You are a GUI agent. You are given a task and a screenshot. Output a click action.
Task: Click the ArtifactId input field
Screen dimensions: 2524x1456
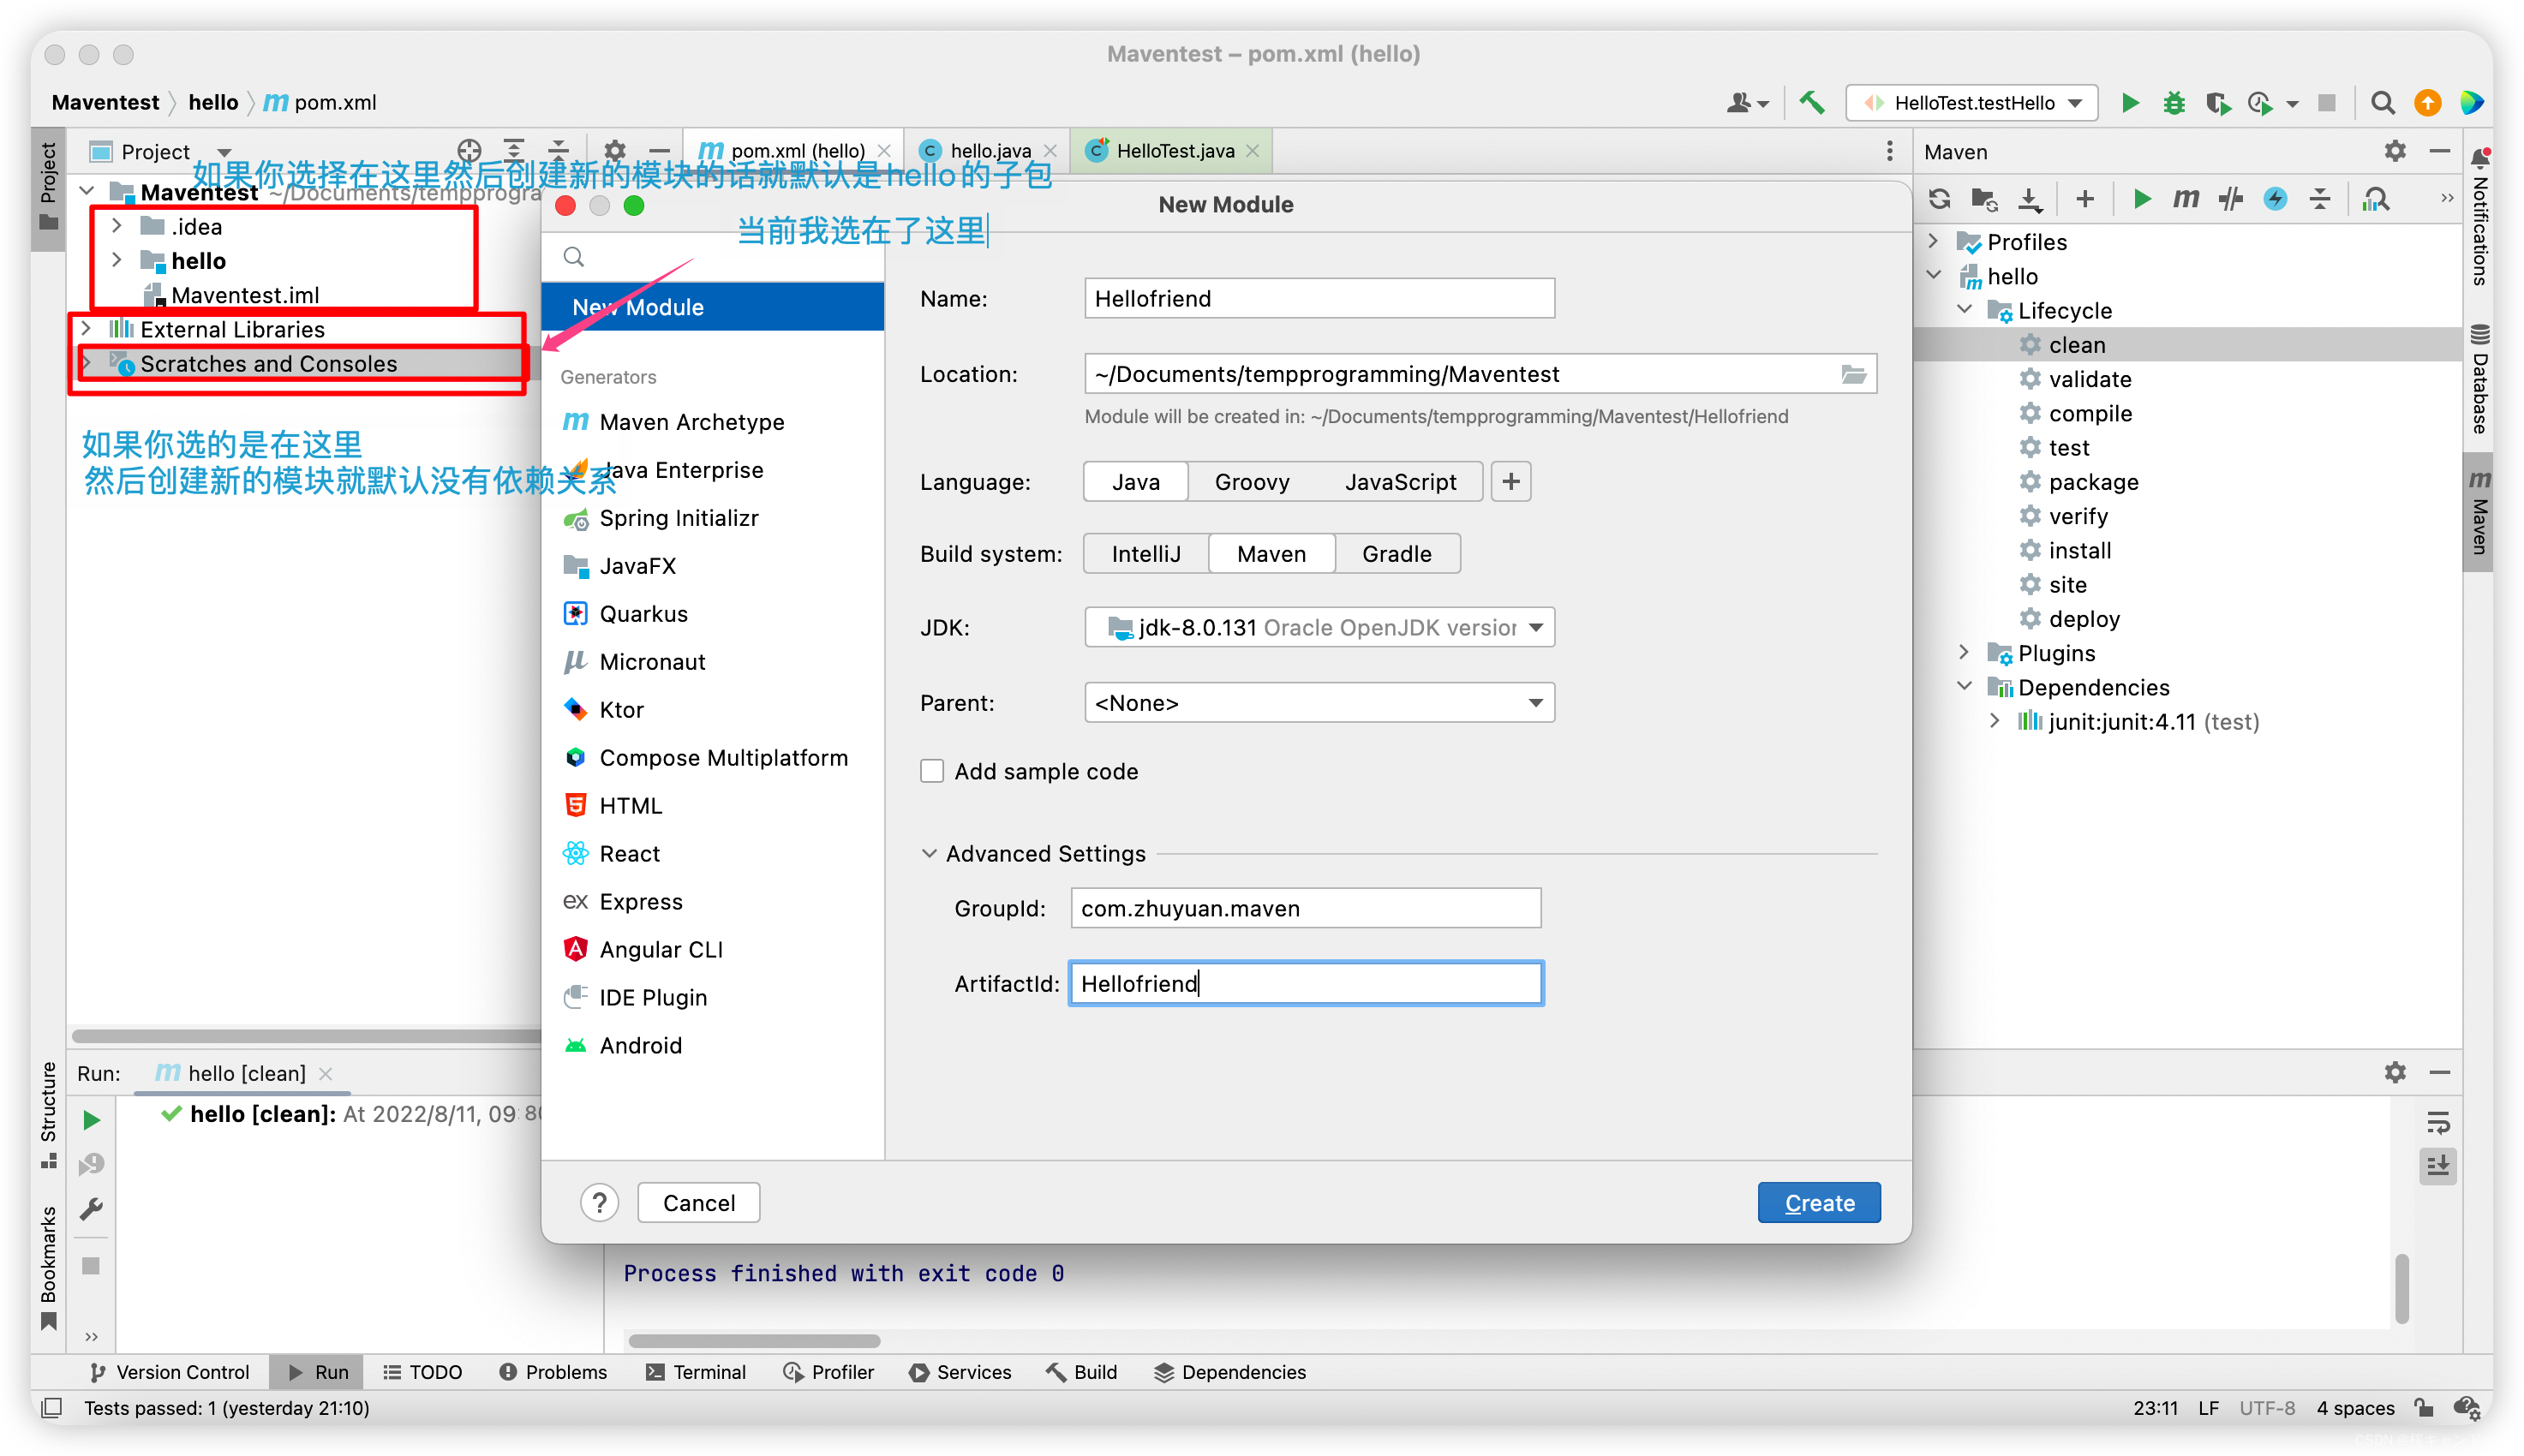coord(1305,983)
